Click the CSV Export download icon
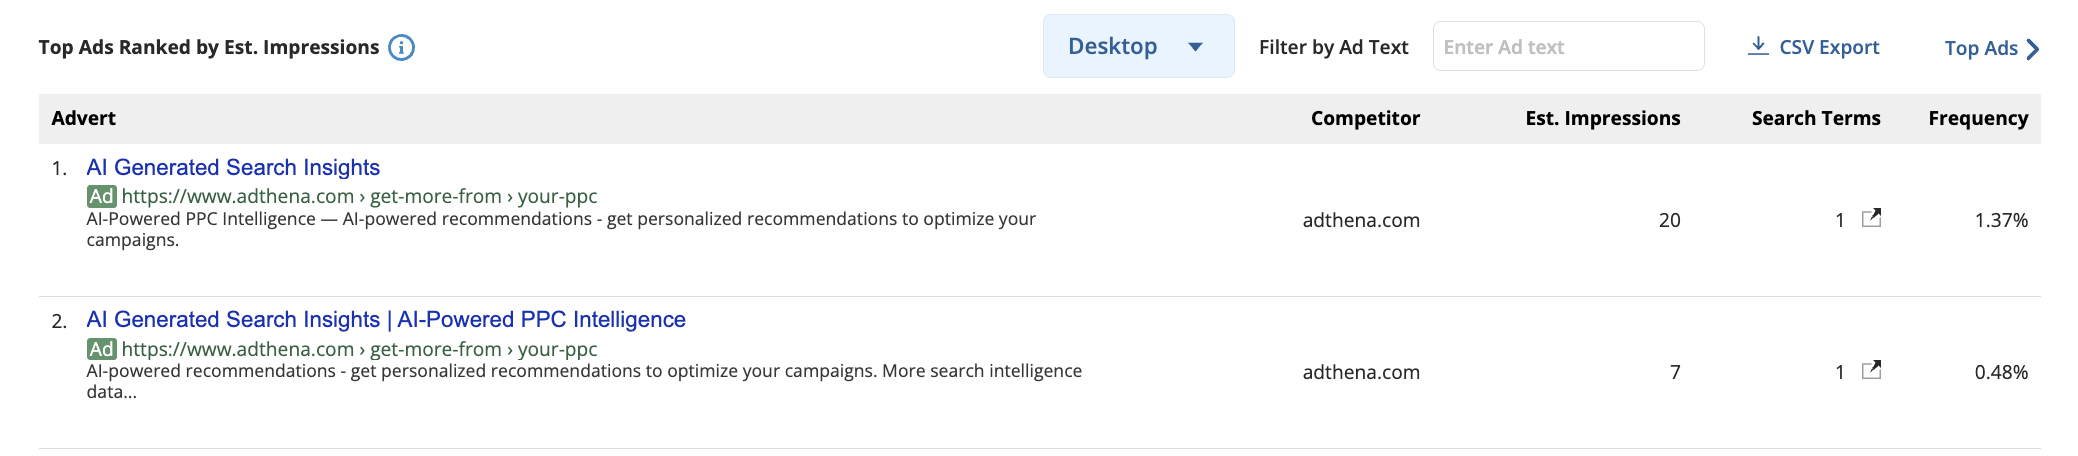This screenshot has height=456, width=2078. click(1758, 46)
